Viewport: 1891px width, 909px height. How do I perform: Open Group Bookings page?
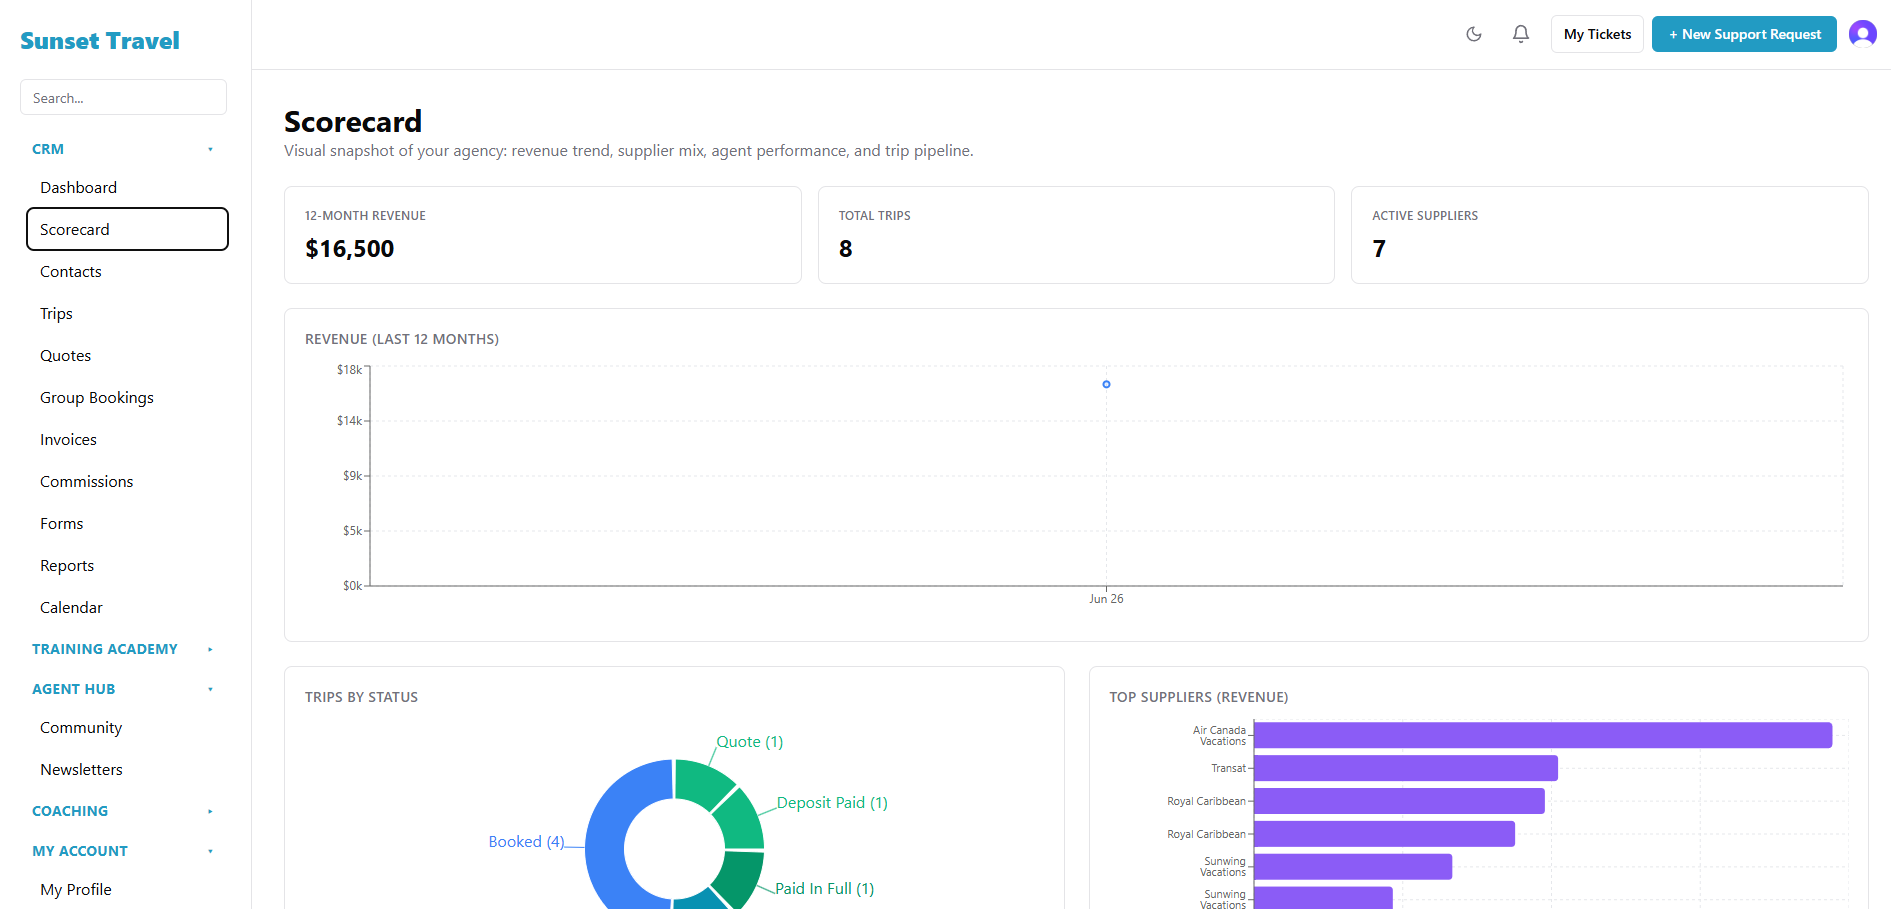pyautogui.click(x=127, y=397)
